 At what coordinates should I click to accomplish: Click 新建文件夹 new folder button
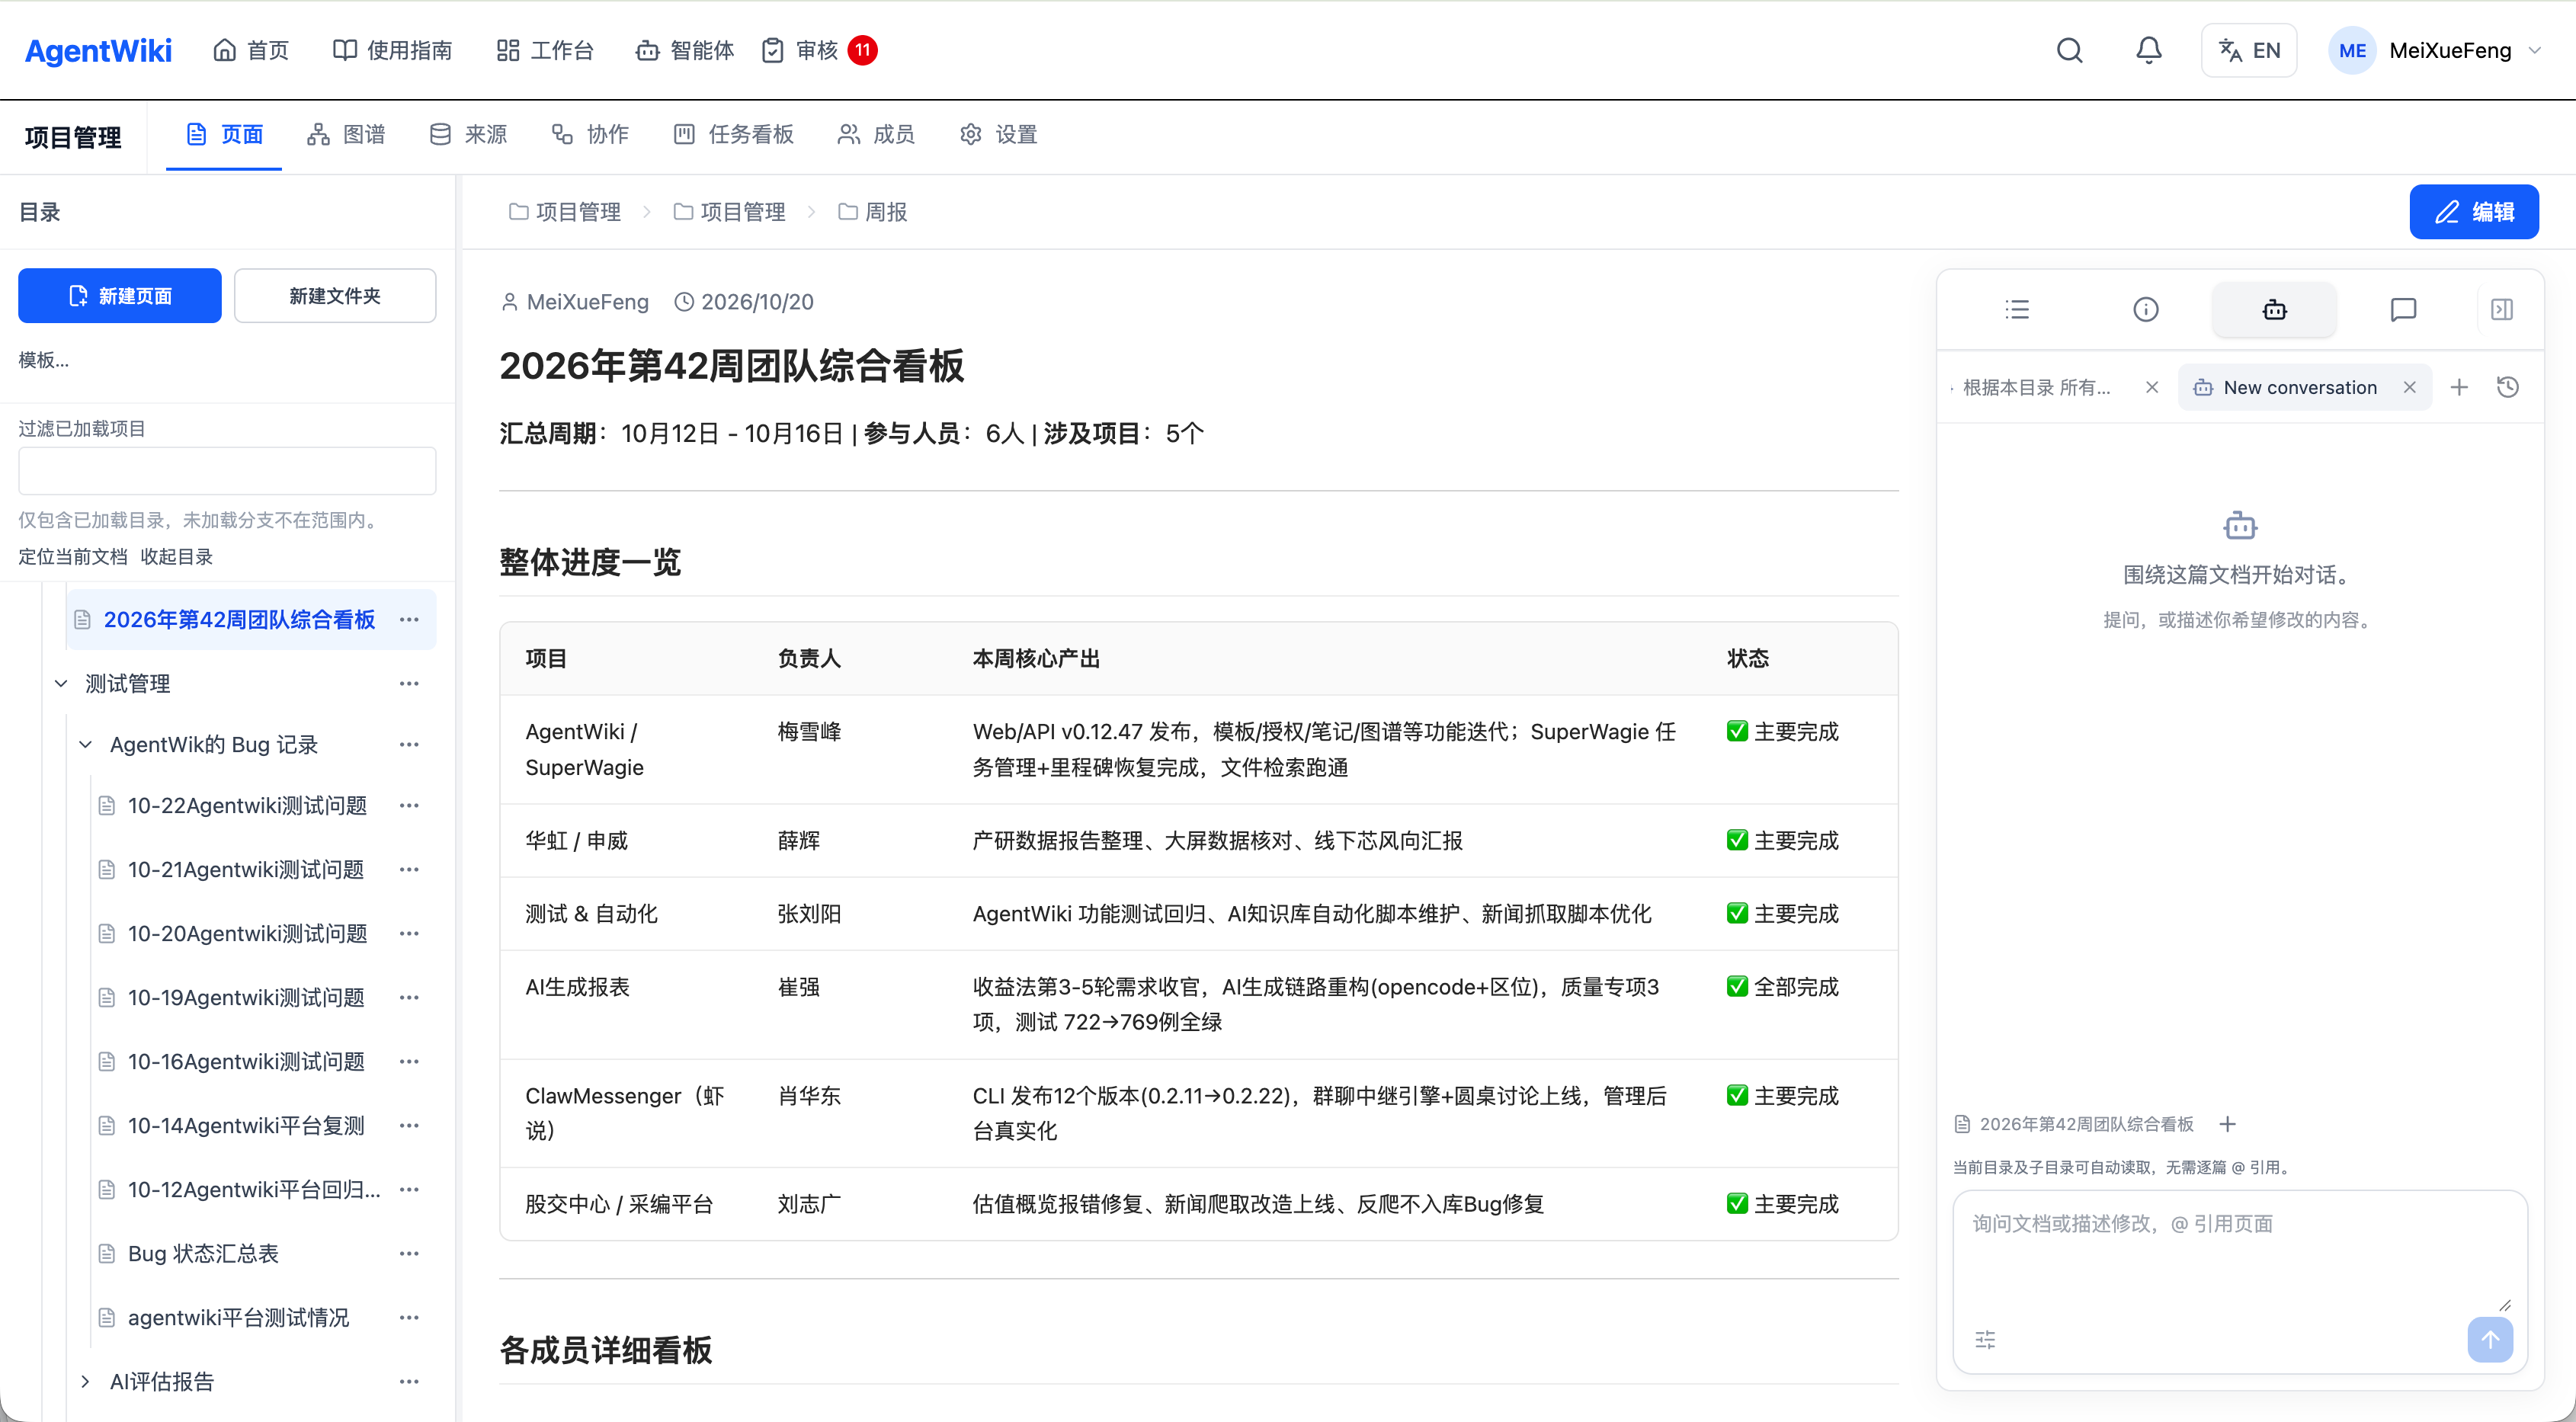[x=335, y=296]
